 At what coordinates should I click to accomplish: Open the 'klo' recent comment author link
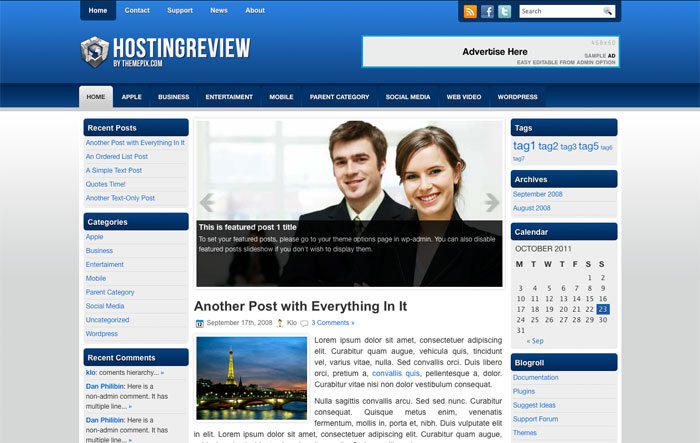[91, 372]
